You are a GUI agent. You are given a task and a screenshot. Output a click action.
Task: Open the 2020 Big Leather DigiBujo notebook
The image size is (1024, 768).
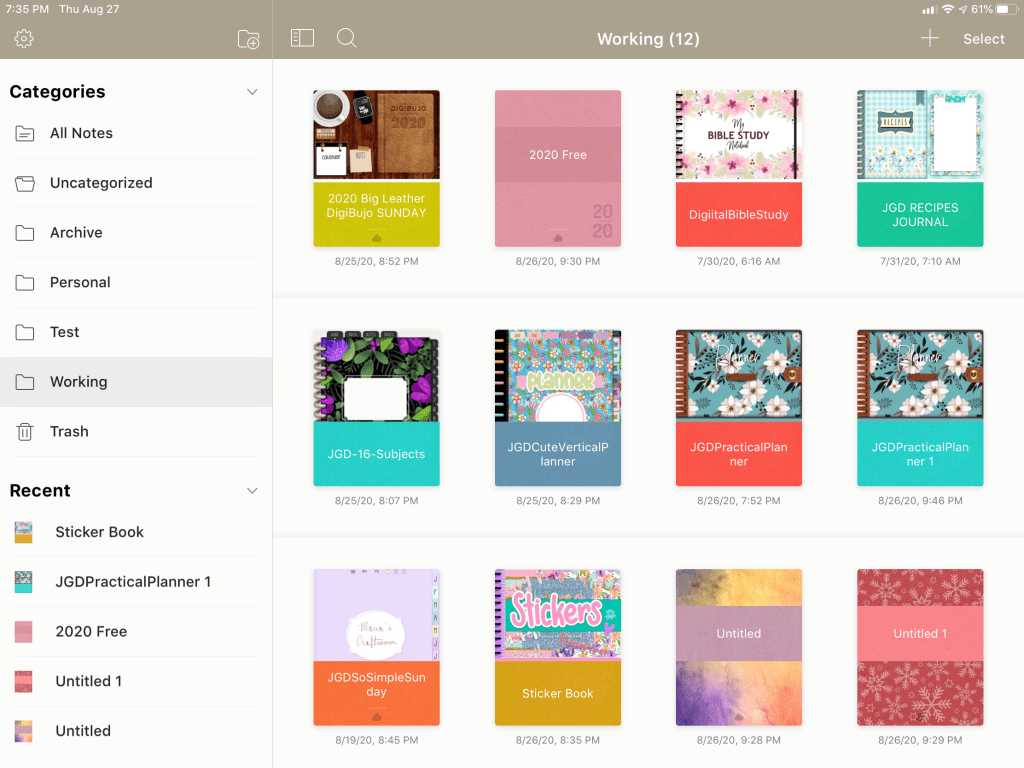click(x=376, y=168)
